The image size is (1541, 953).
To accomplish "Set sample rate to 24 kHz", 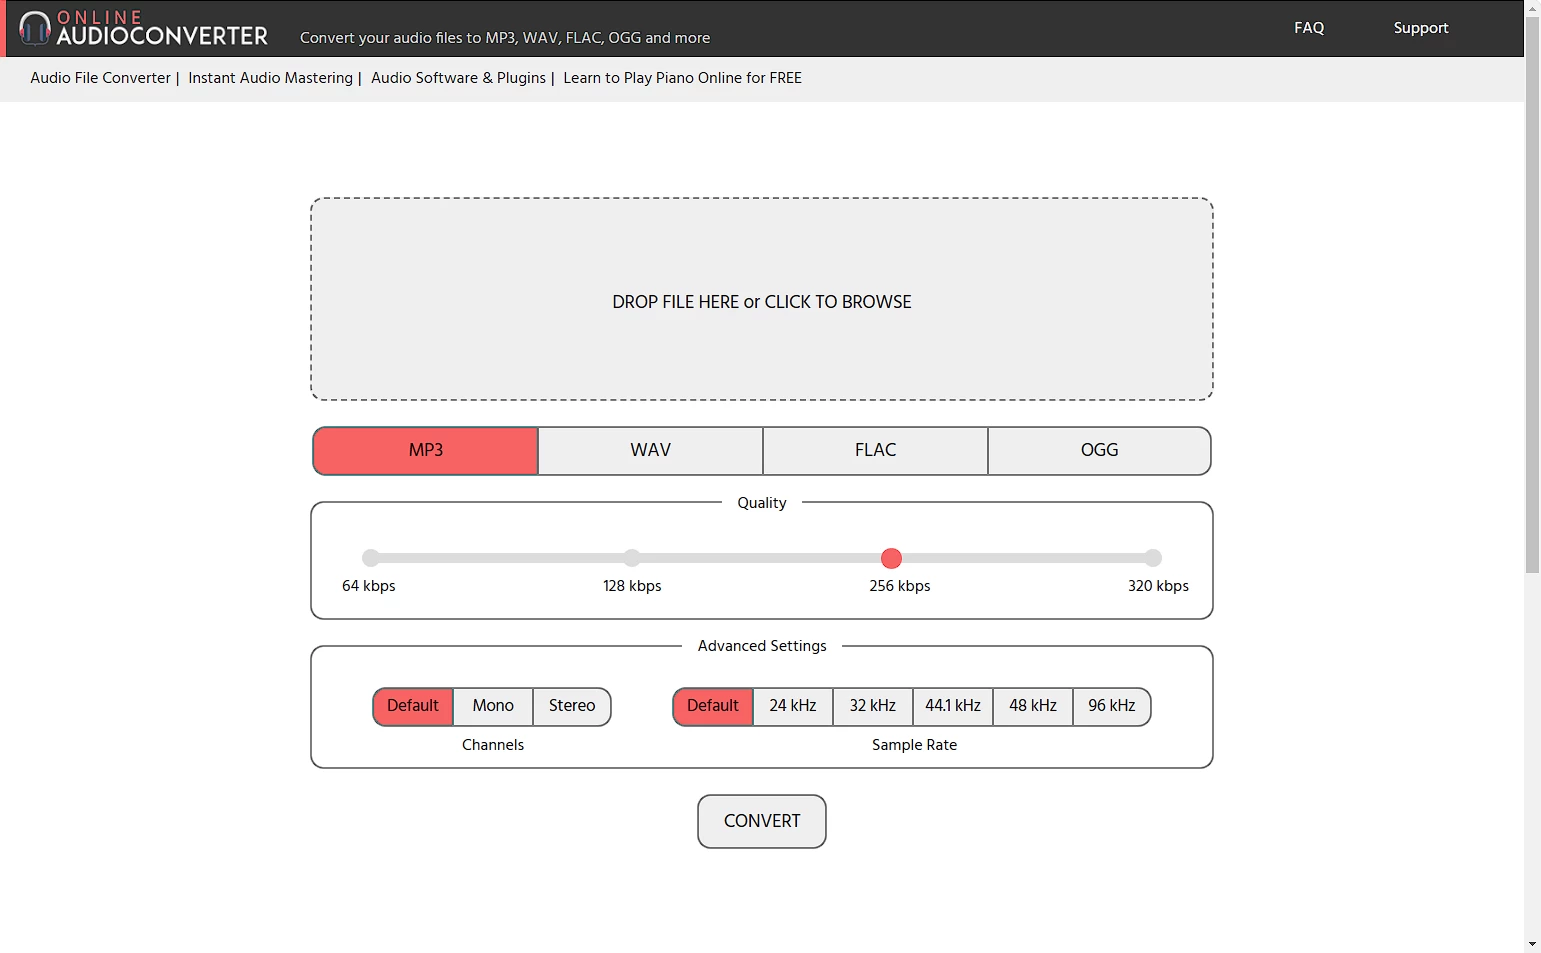I will pos(793,706).
